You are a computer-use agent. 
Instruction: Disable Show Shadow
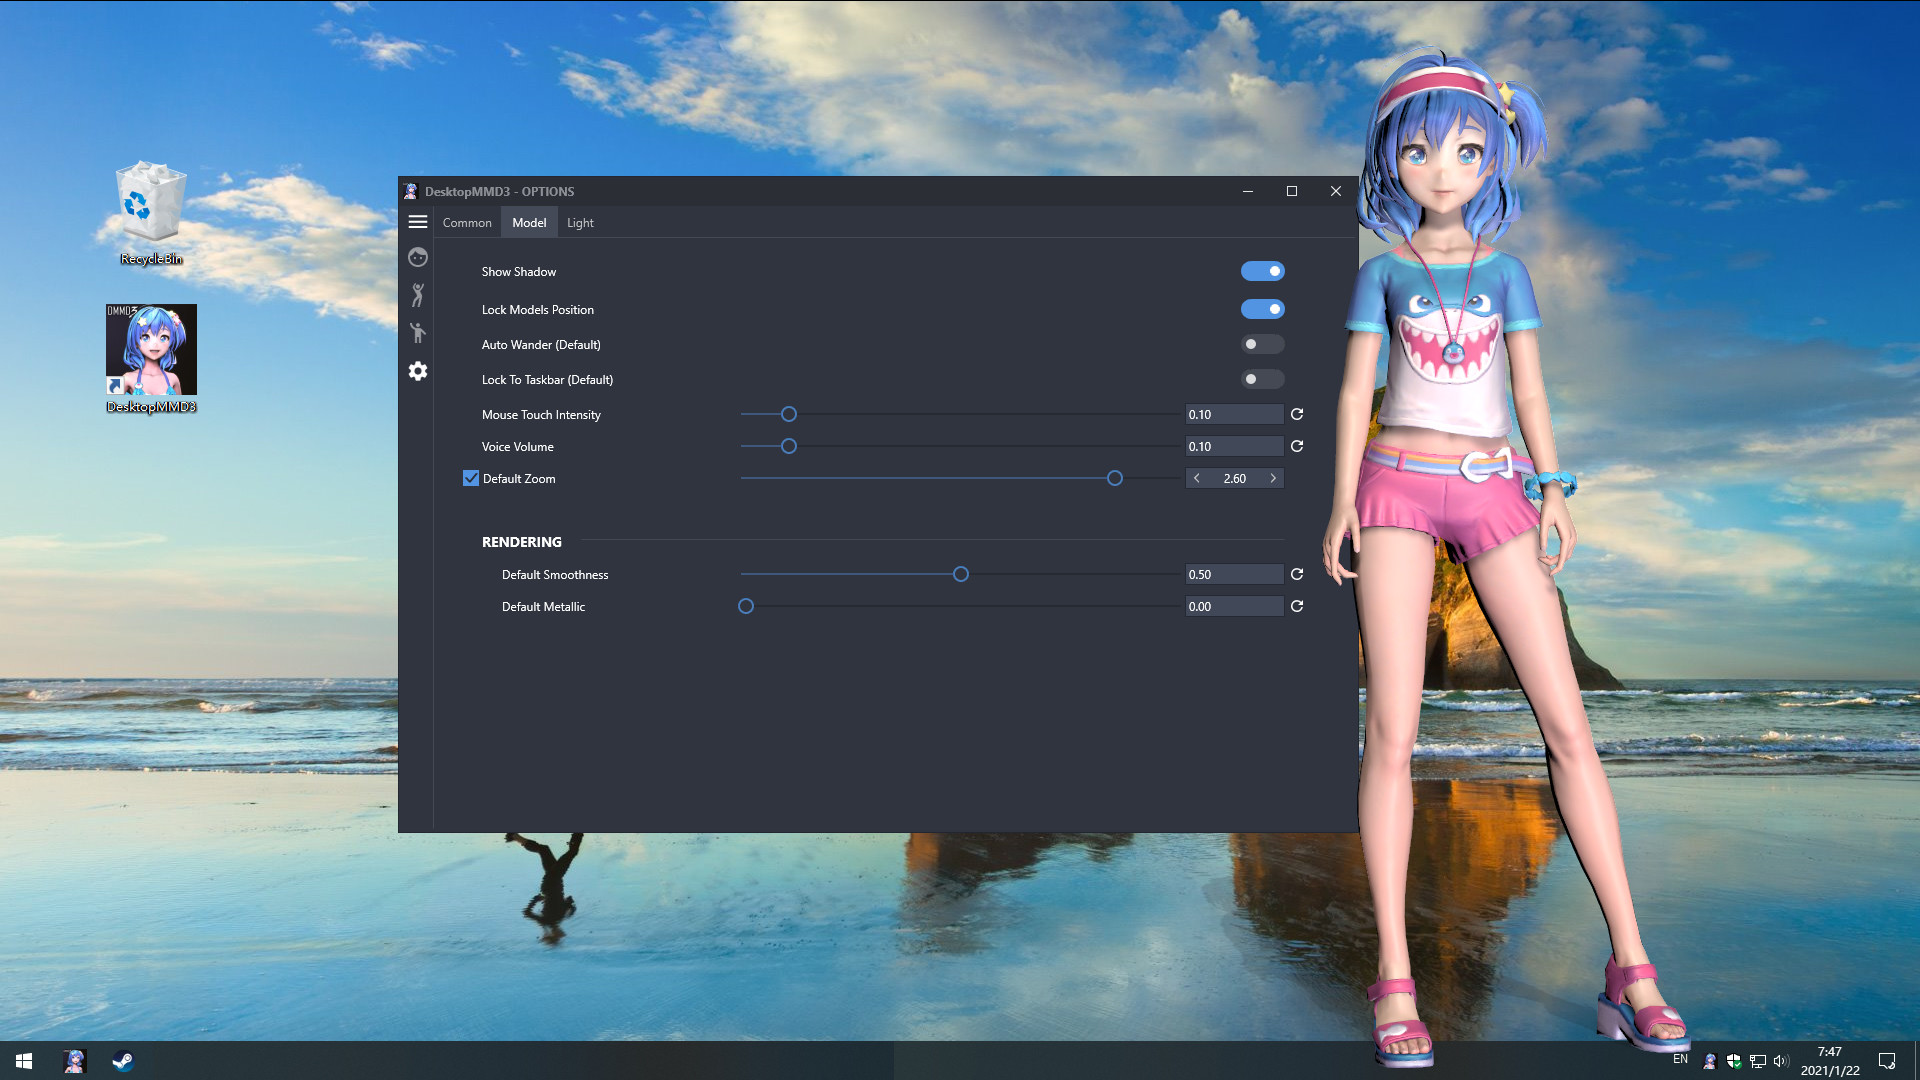1263,271
